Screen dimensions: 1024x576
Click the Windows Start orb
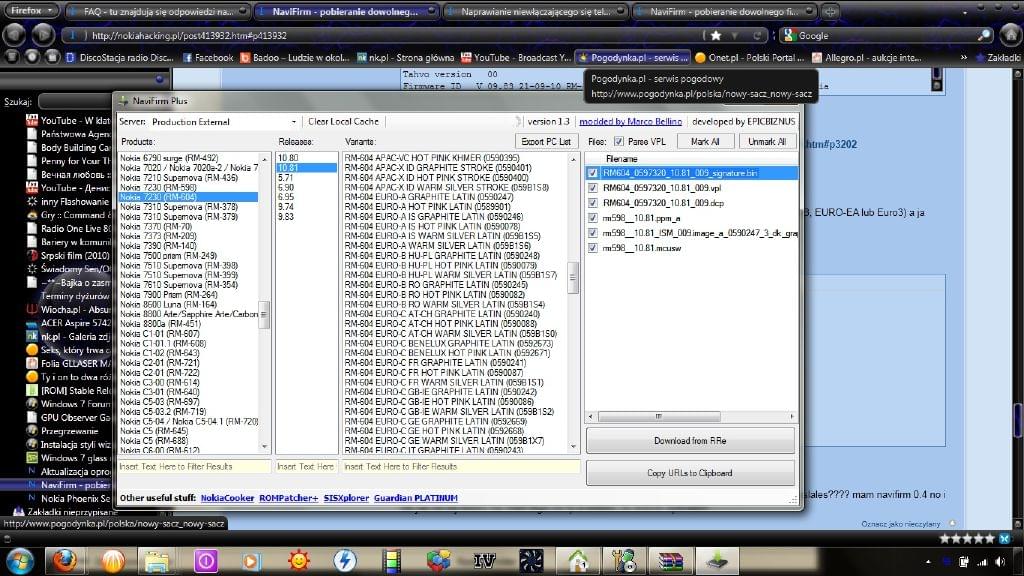click(20, 562)
